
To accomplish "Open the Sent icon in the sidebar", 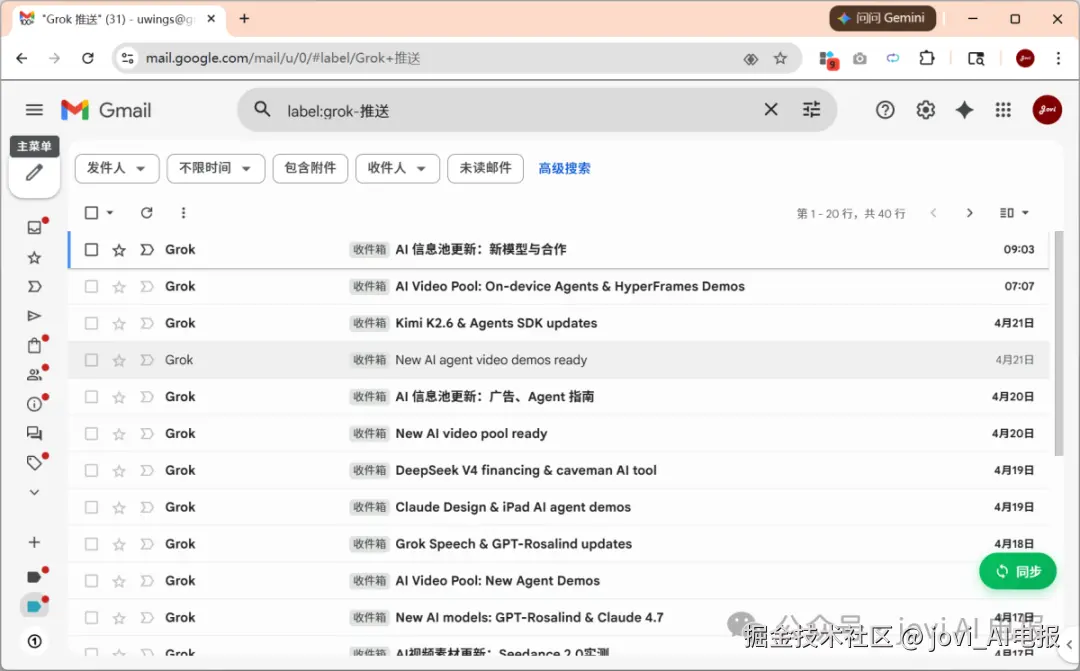I will click(x=34, y=316).
